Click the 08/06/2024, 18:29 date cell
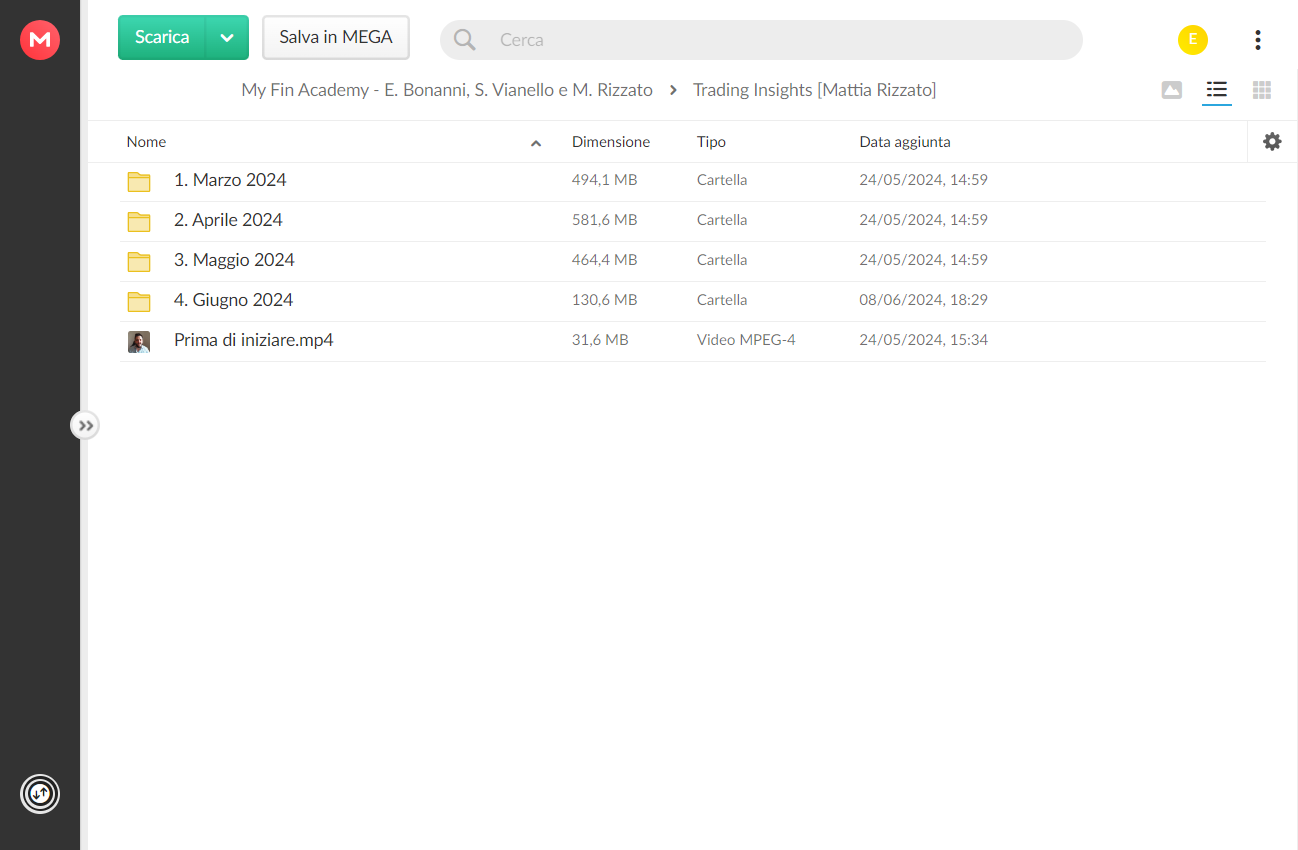Viewport: 1298px width, 850px height. (923, 300)
